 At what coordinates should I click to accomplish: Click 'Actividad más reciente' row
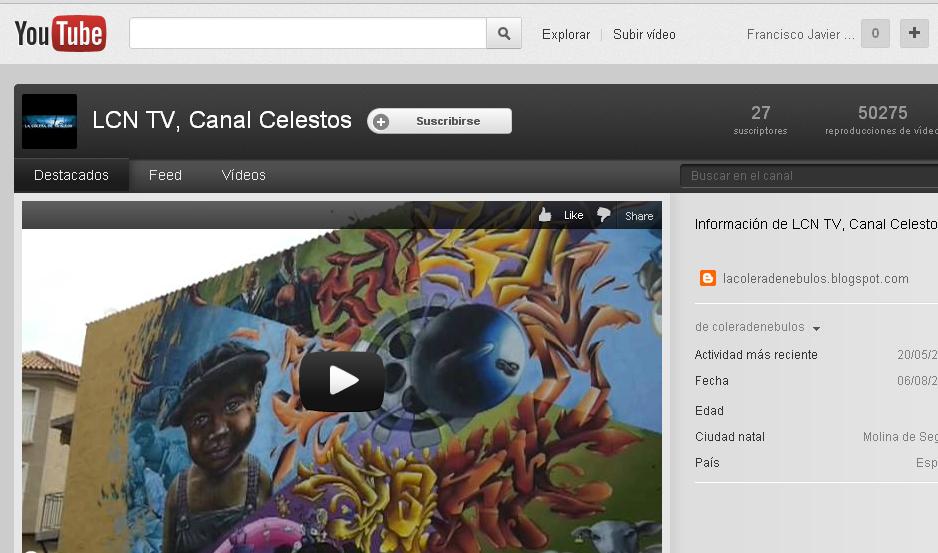point(816,355)
